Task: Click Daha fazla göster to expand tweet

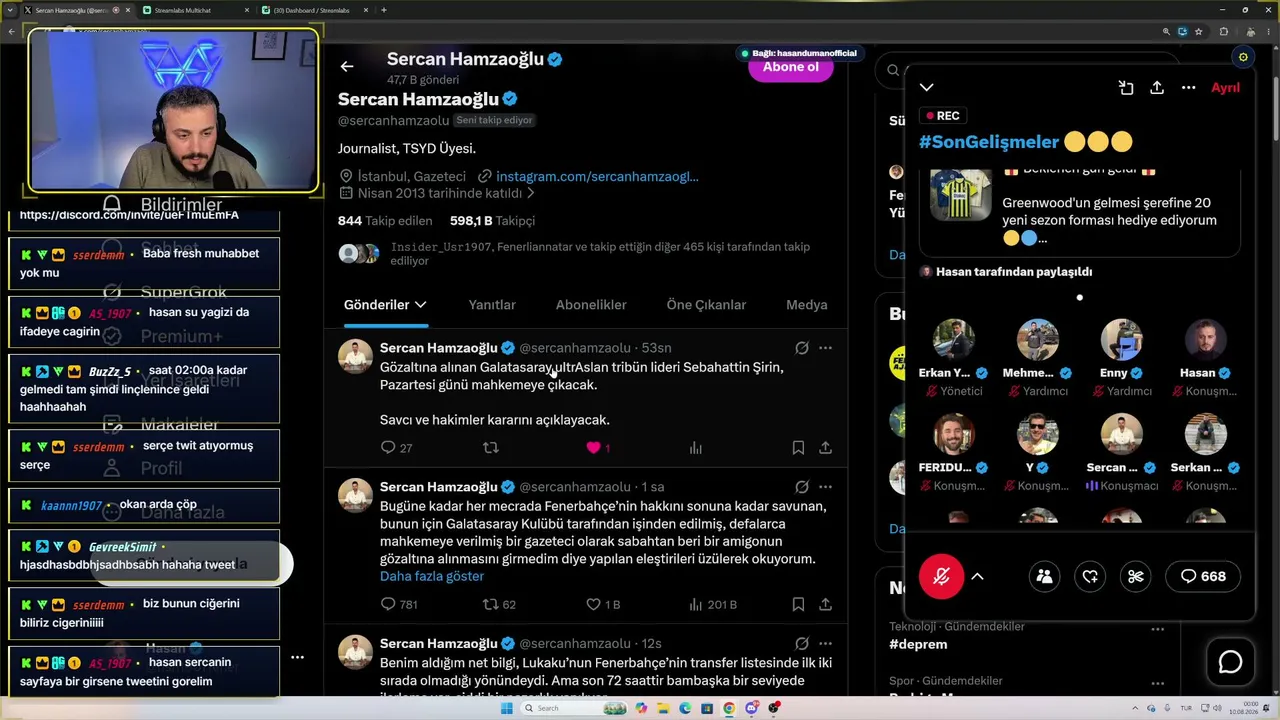Action: point(432,576)
